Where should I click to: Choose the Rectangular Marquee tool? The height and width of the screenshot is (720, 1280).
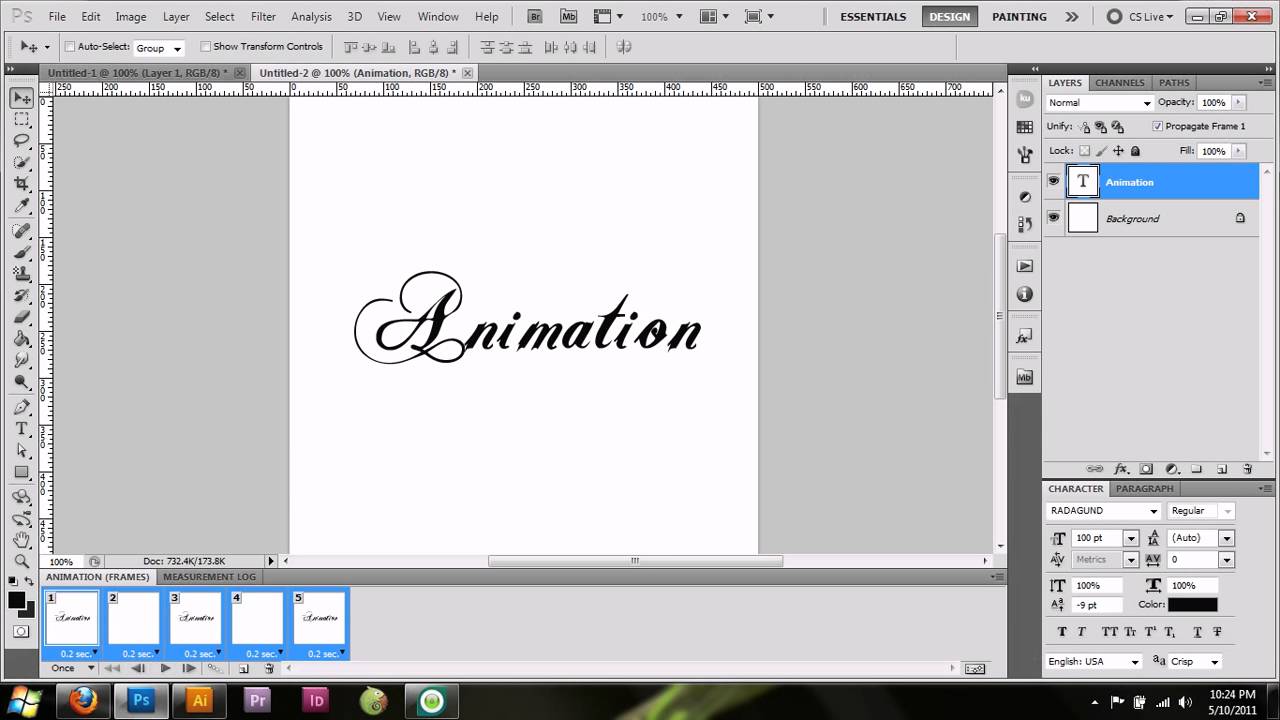[x=21, y=119]
